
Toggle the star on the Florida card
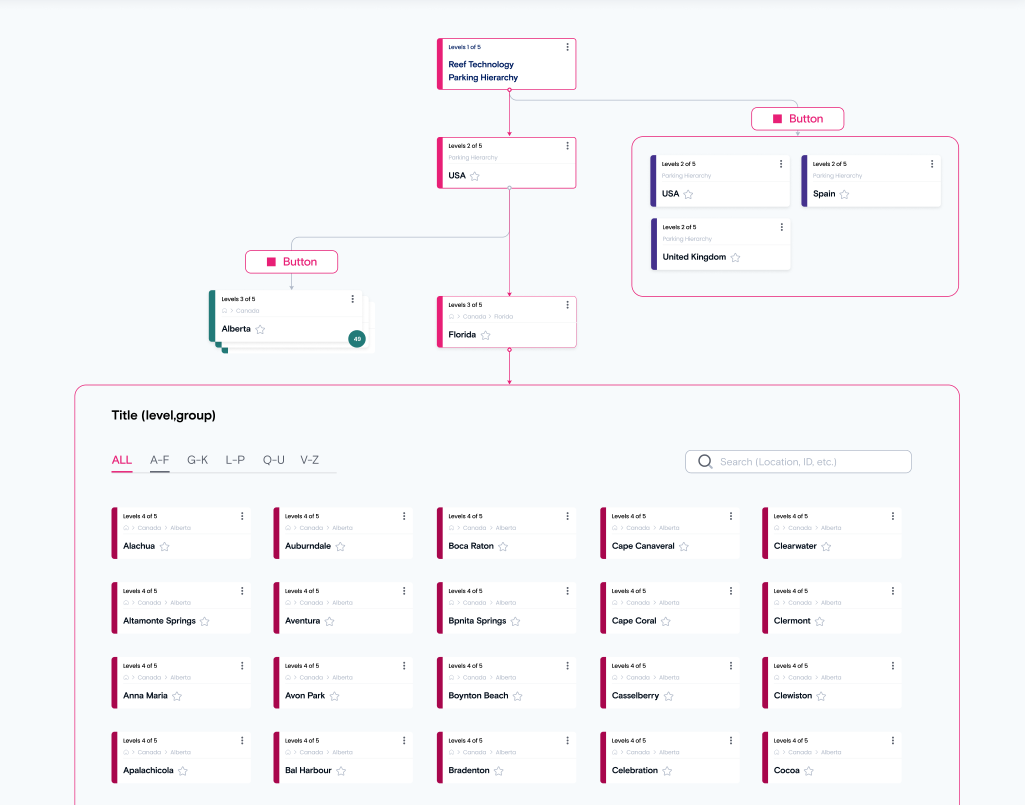pos(486,335)
